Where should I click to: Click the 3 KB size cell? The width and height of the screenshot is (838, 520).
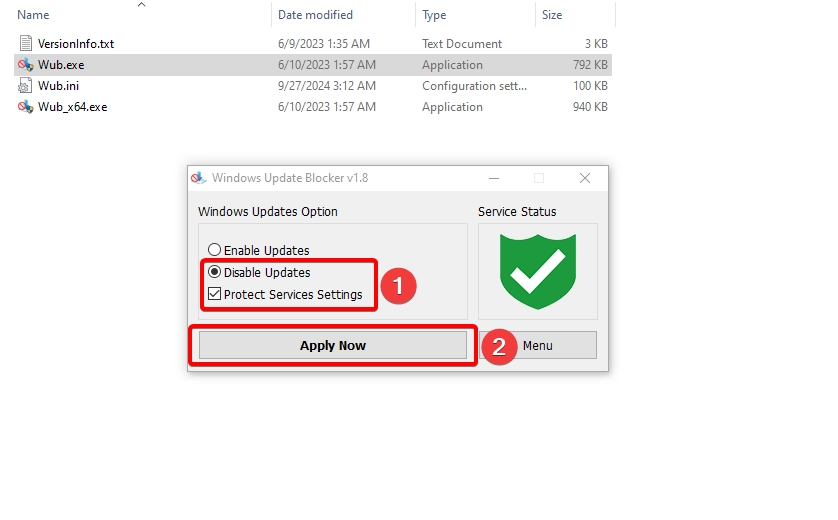tap(596, 44)
